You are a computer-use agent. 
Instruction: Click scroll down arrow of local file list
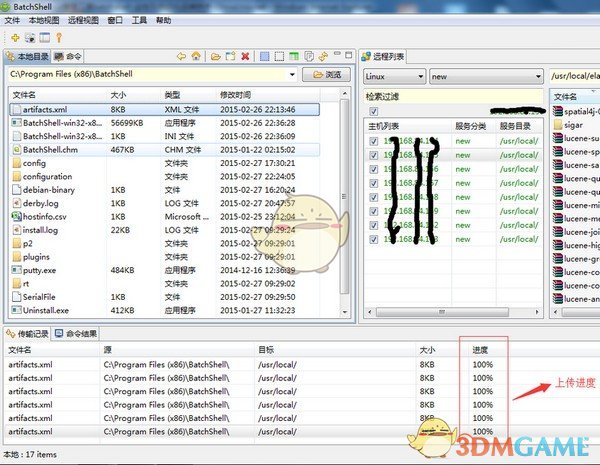[344, 312]
